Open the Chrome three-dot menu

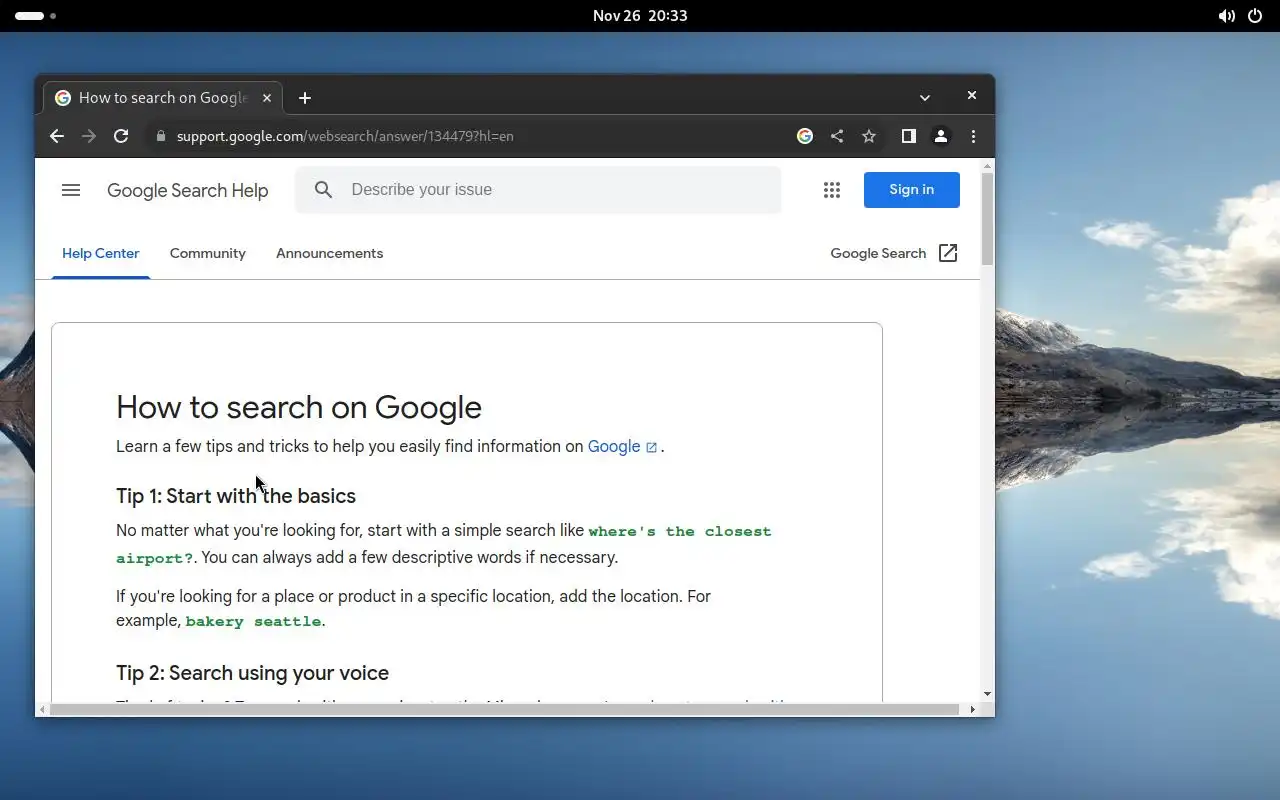[x=973, y=136]
